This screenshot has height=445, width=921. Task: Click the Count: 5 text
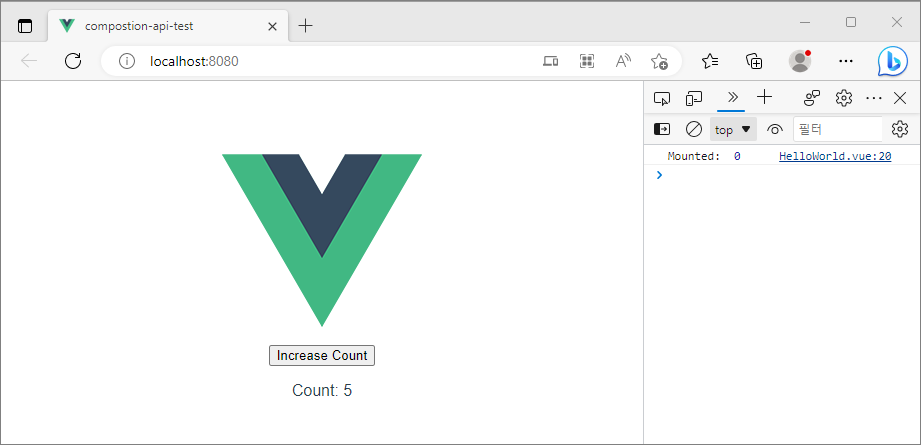coord(322,390)
